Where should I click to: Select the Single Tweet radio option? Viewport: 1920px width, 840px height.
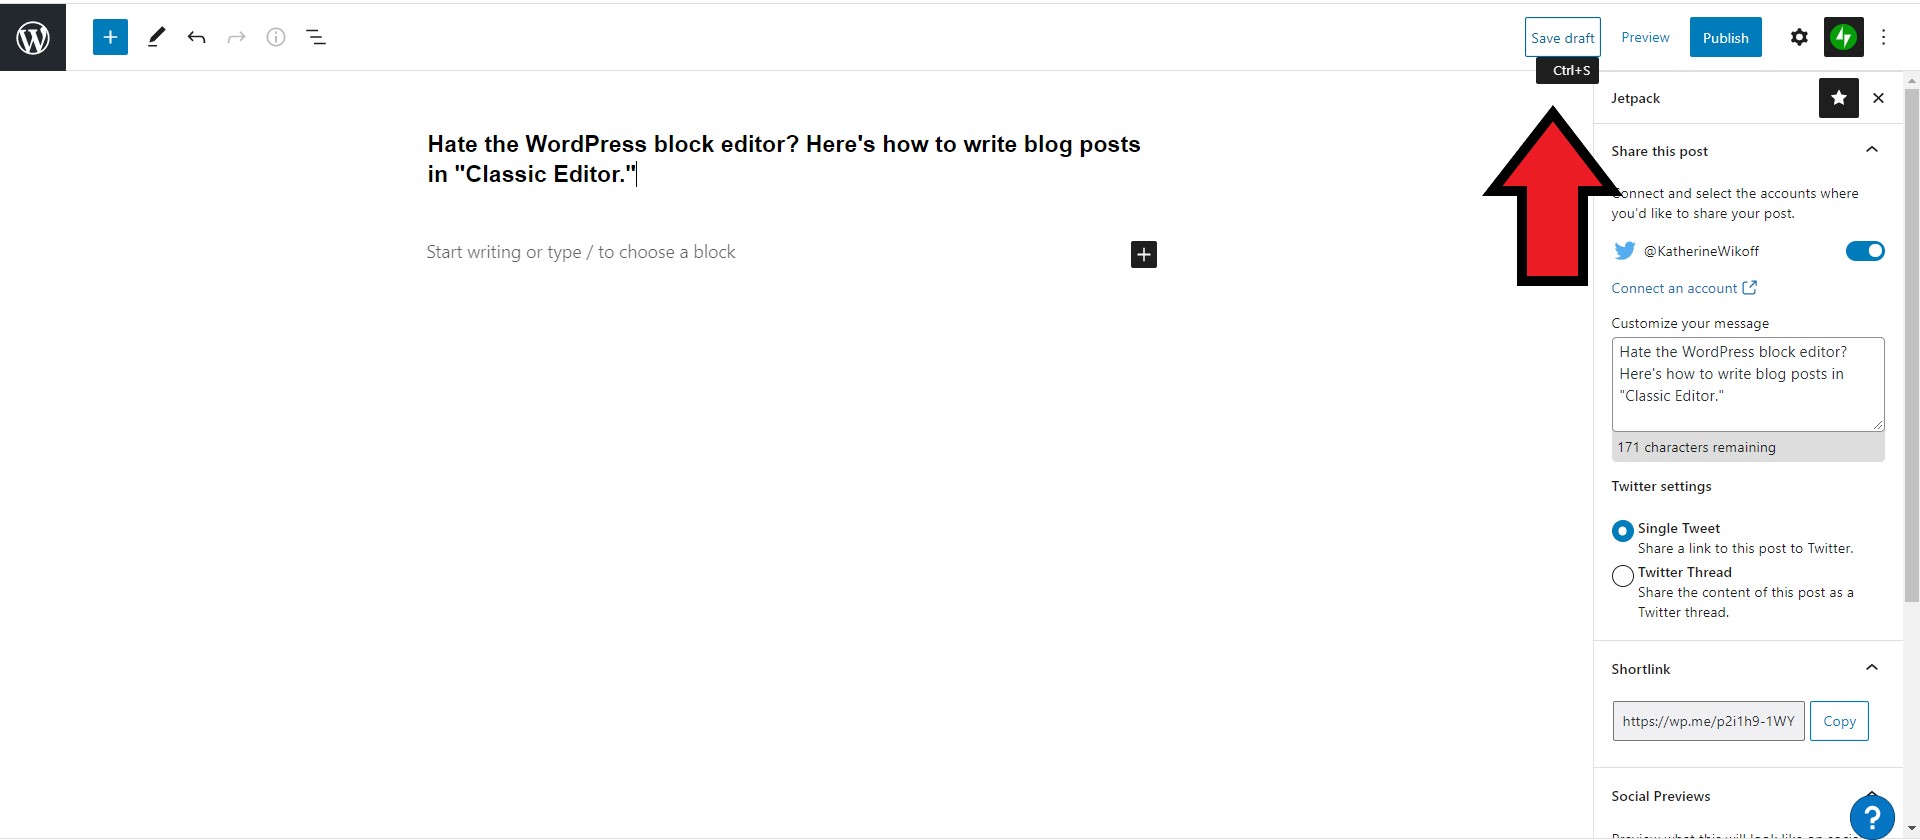(1622, 531)
